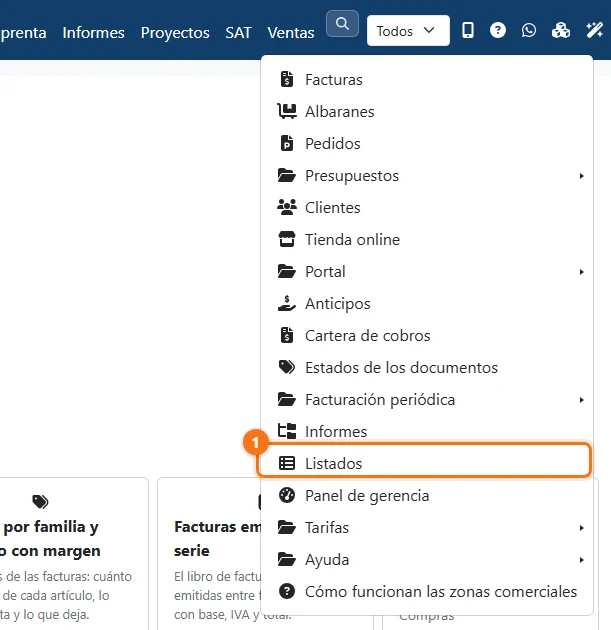Click the Ayuda folder icon
This screenshot has width=611, height=630.
[x=287, y=559]
